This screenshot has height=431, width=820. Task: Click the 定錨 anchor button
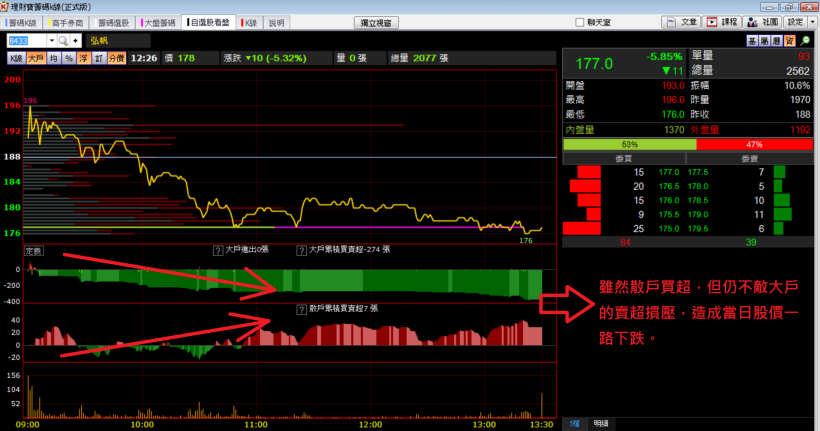point(34,251)
